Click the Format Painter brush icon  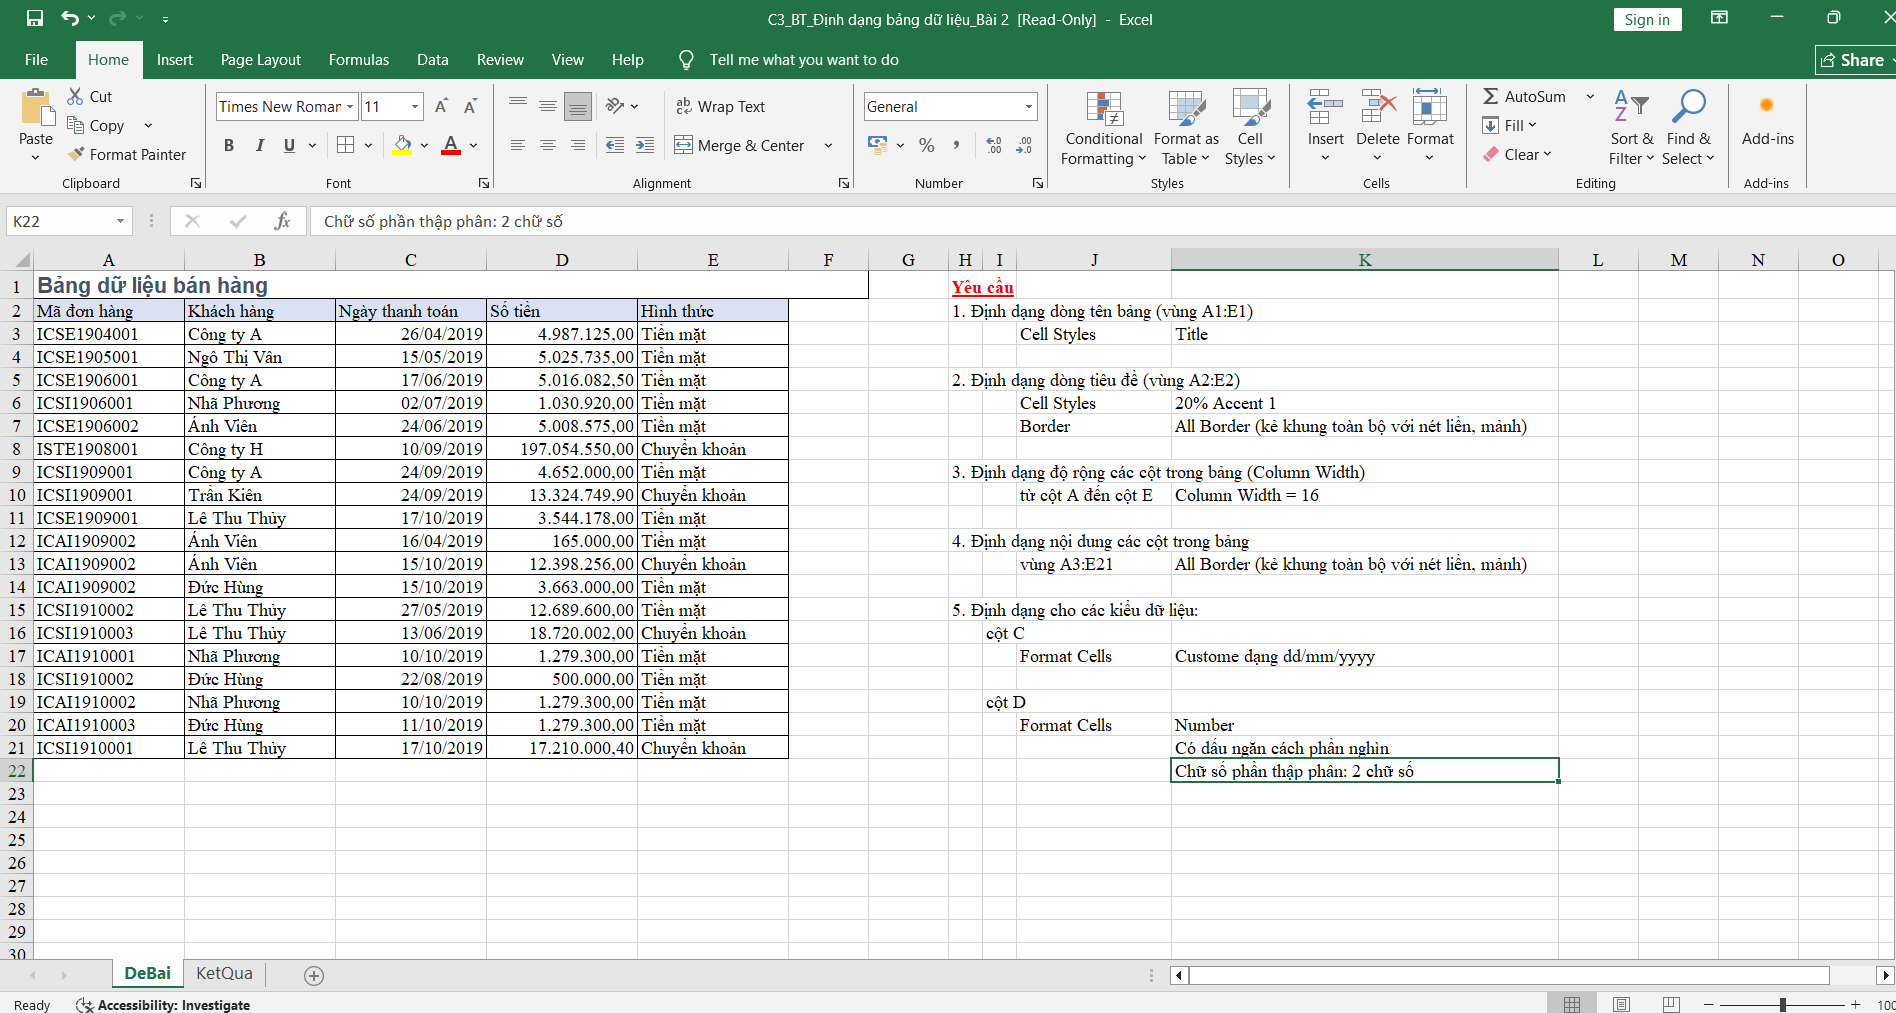(x=76, y=154)
